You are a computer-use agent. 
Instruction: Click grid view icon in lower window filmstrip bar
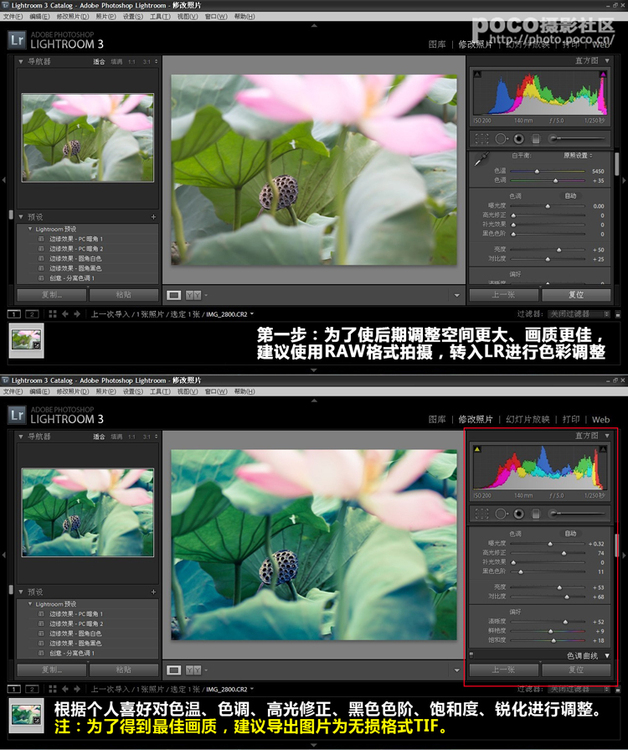point(53,689)
